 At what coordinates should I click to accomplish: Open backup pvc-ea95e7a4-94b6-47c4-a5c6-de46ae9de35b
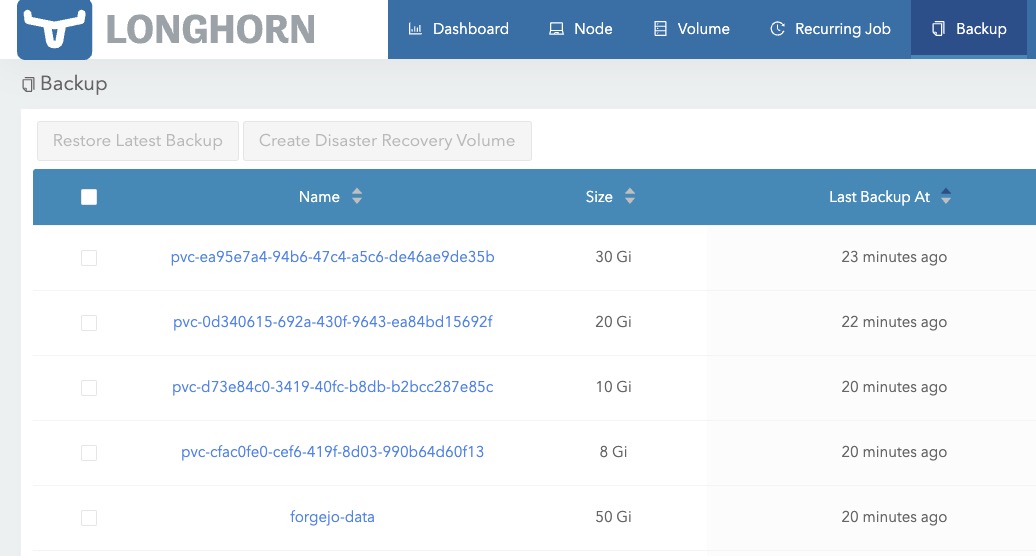coord(332,257)
